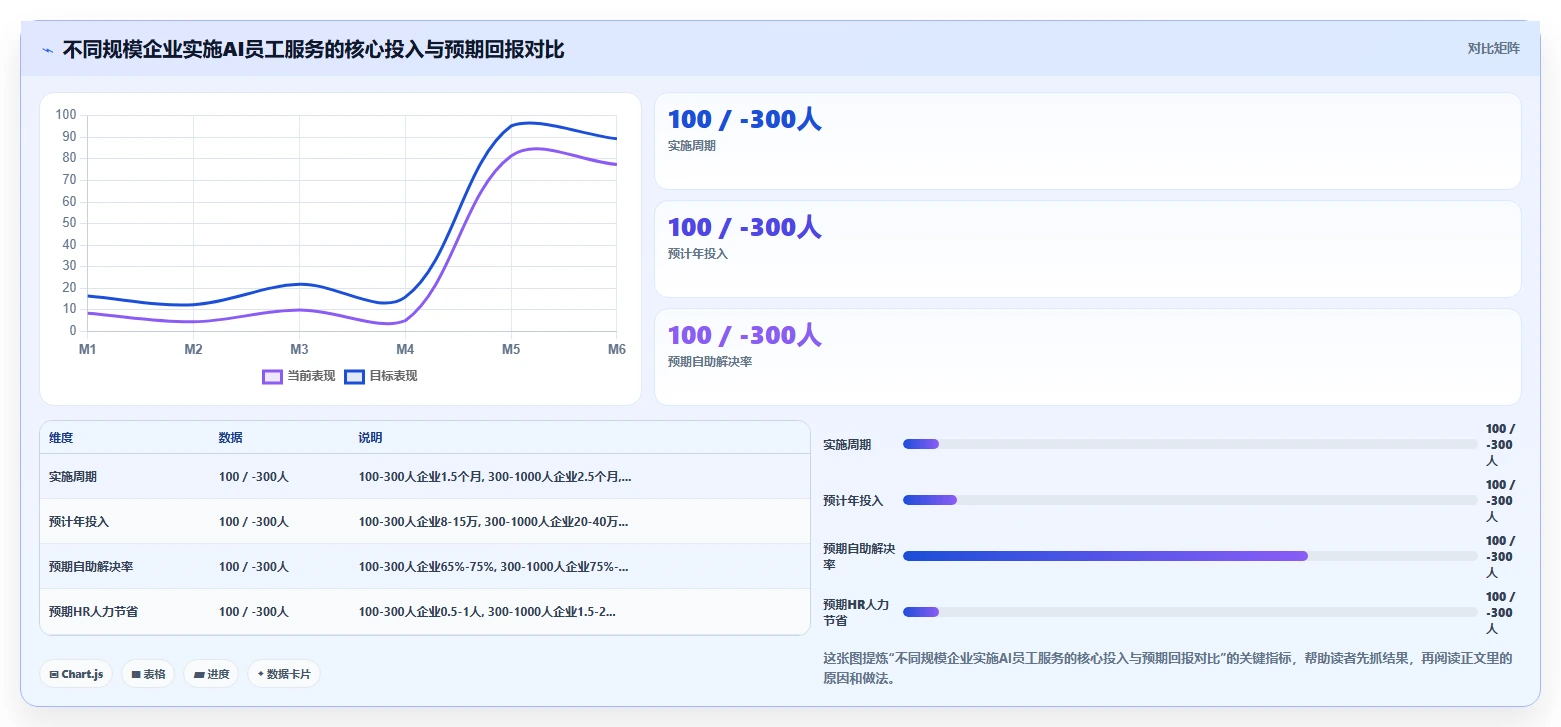Toggle the 当前表现 legend swatch
The height and width of the screenshot is (727, 1561).
click(x=272, y=376)
